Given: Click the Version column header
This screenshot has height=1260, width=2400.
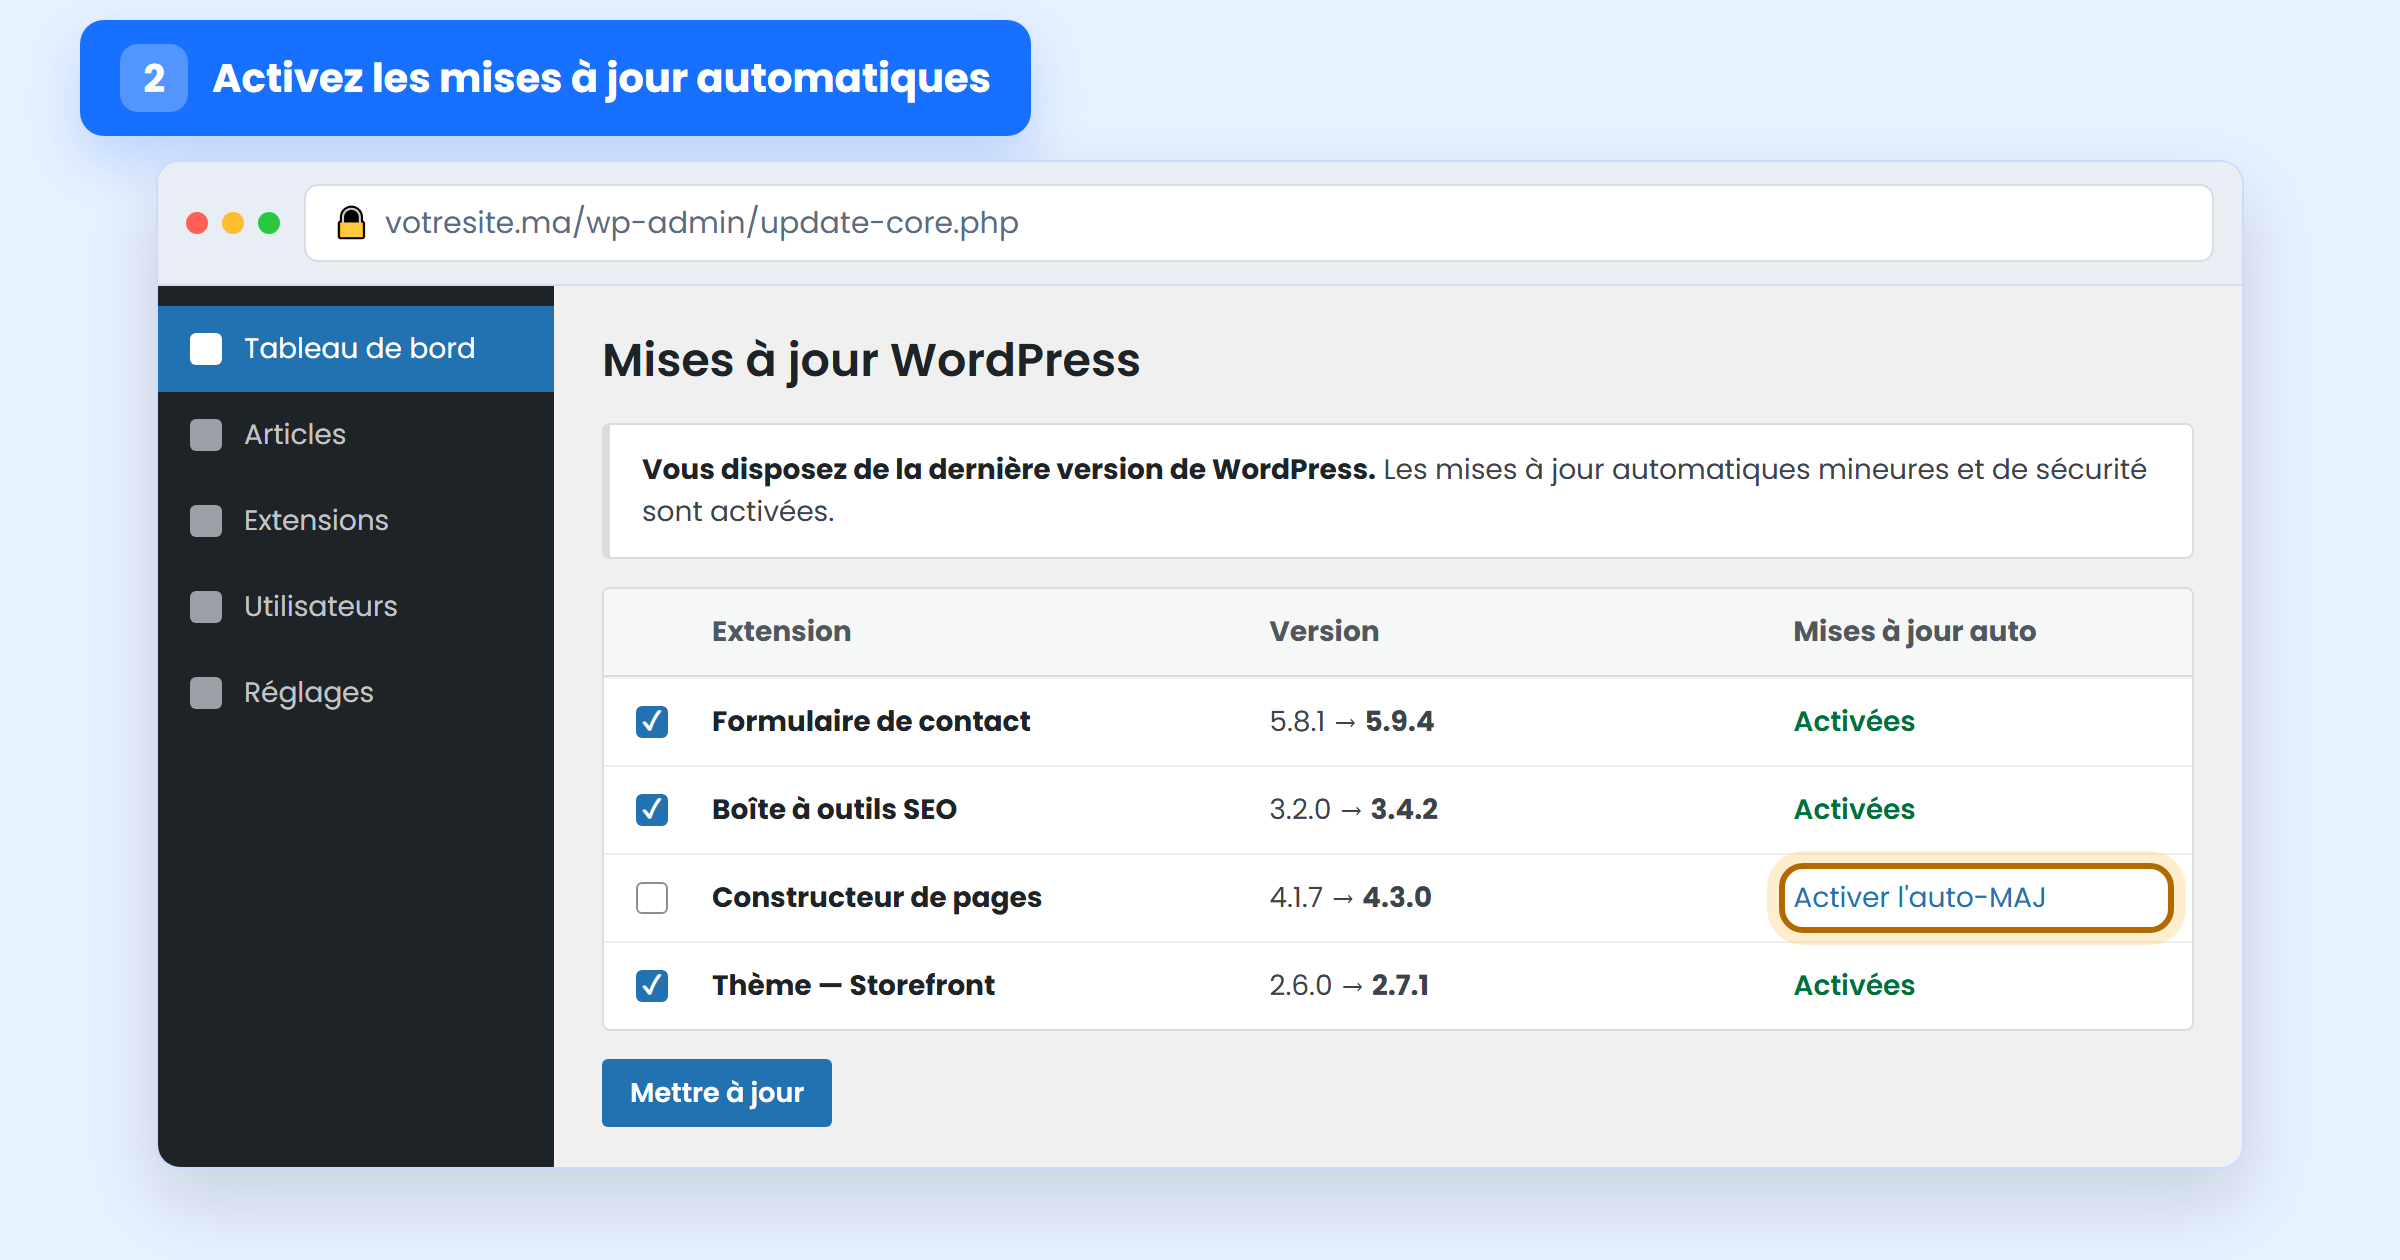Looking at the screenshot, I should (x=1324, y=632).
